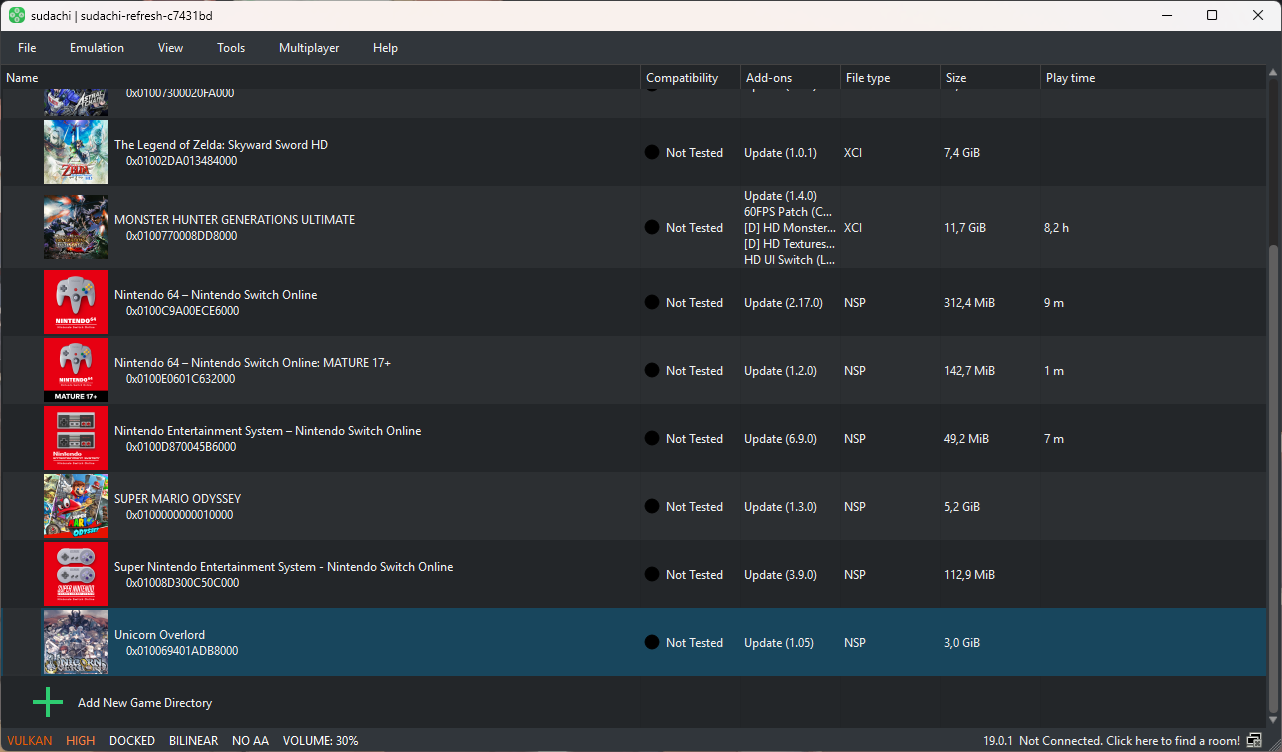Select The Legend of Zelda: Skyward Sword HD
The height and width of the screenshot is (752, 1282).
point(221,145)
